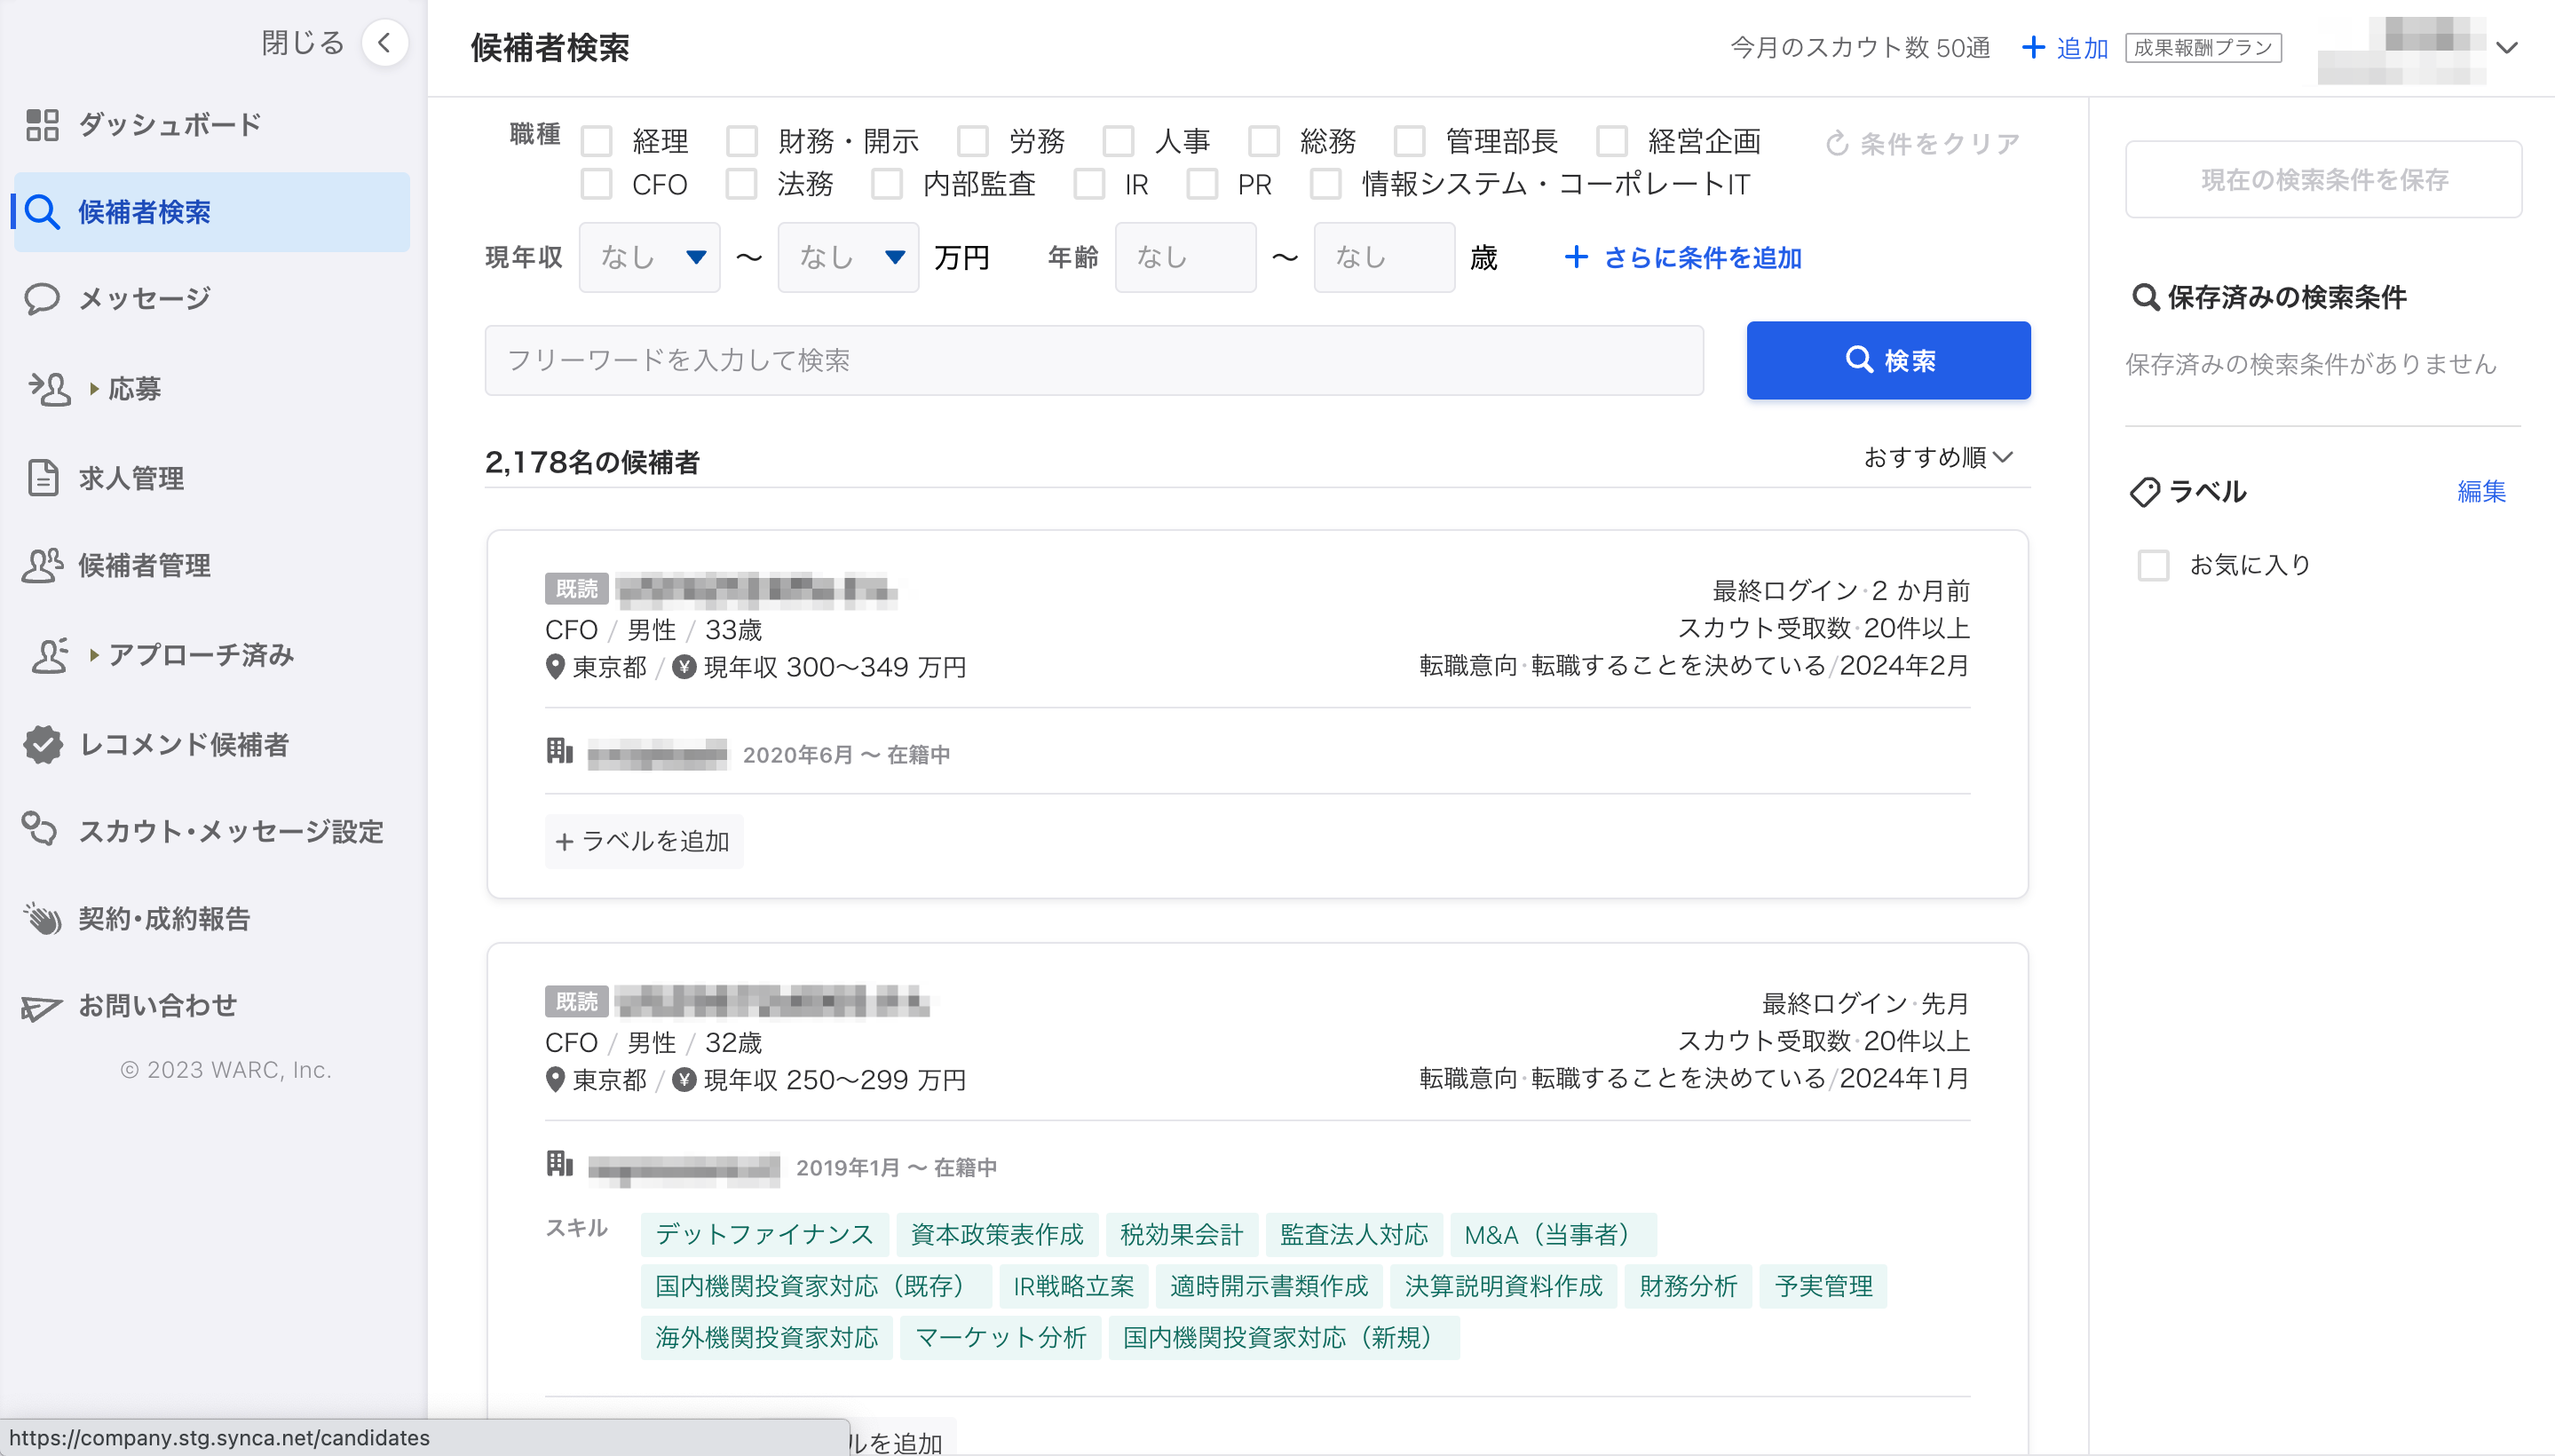Click the デットファイナンス skill tag
The image size is (2555, 1456).
point(764,1234)
